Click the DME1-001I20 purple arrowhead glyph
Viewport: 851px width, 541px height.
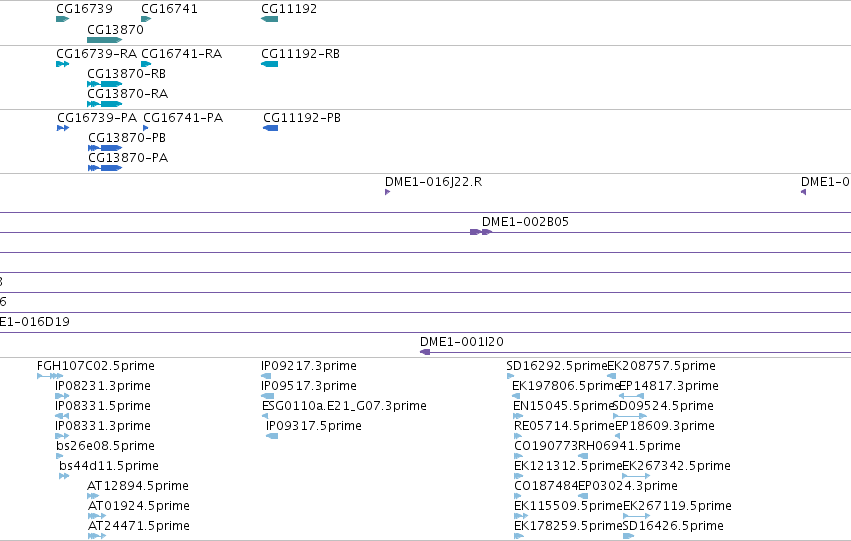coord(425,352)
